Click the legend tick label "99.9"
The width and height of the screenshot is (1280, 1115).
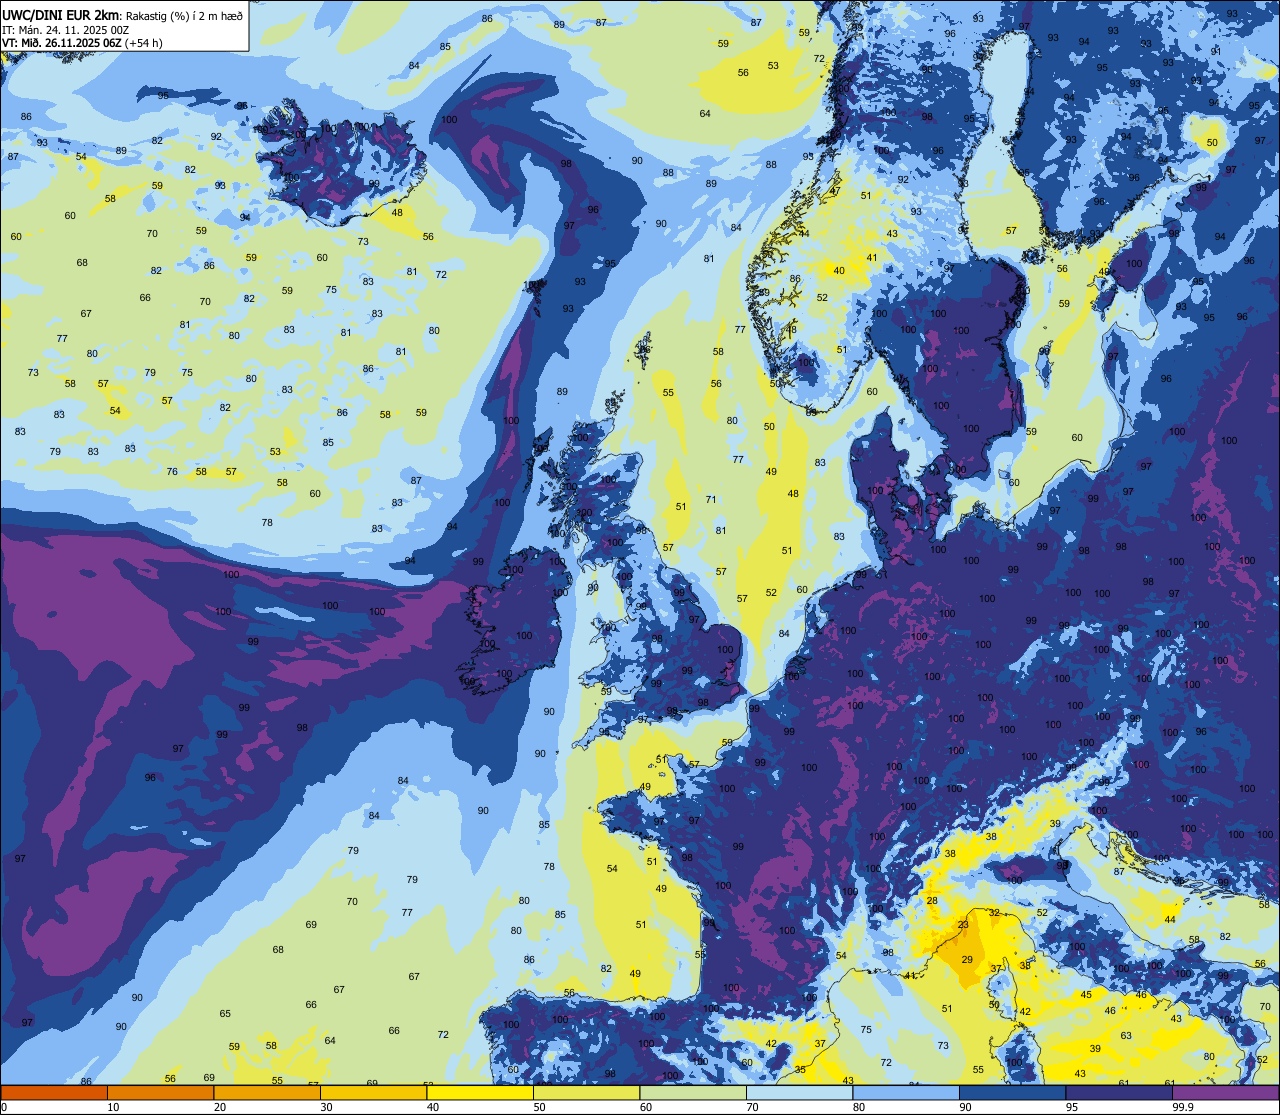1182,1107
